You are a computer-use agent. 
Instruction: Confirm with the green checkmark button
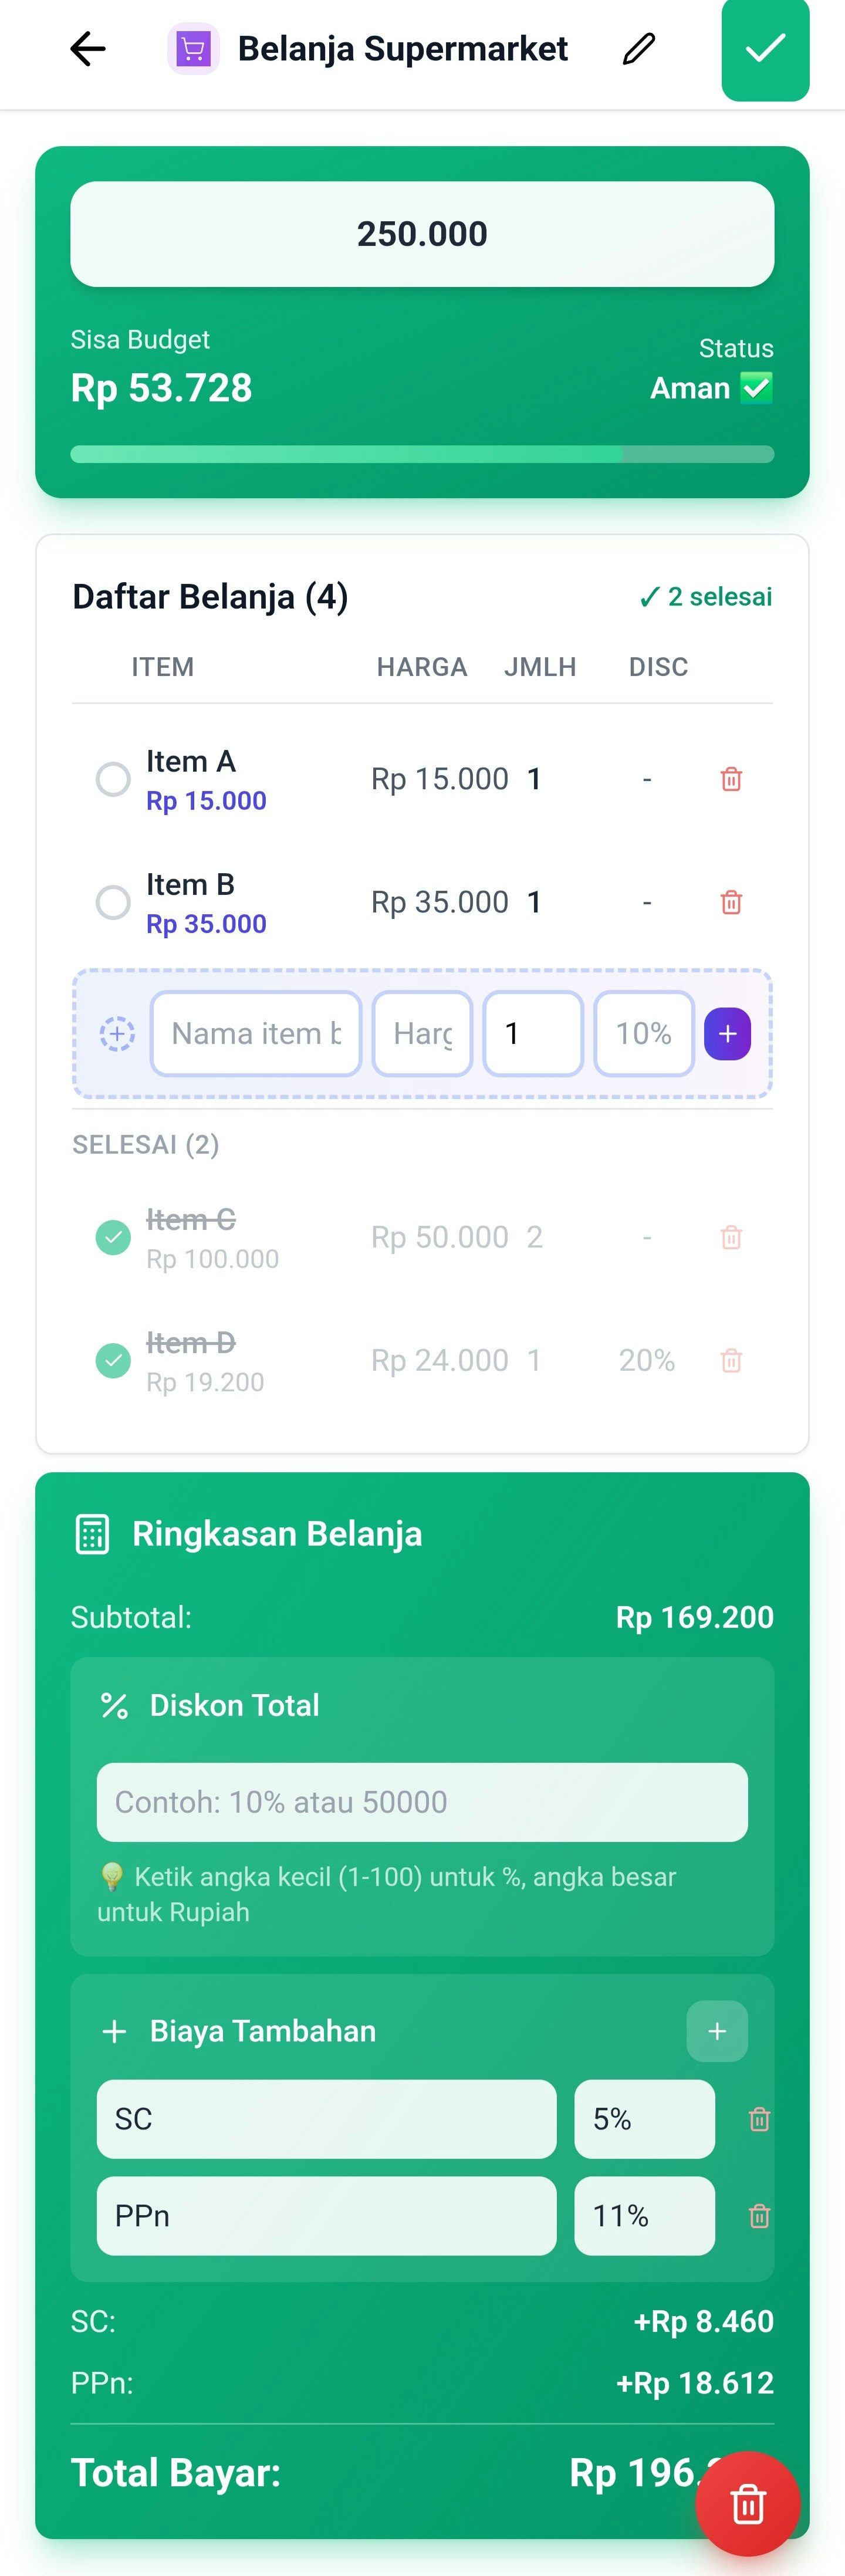(x=765, y=49)
